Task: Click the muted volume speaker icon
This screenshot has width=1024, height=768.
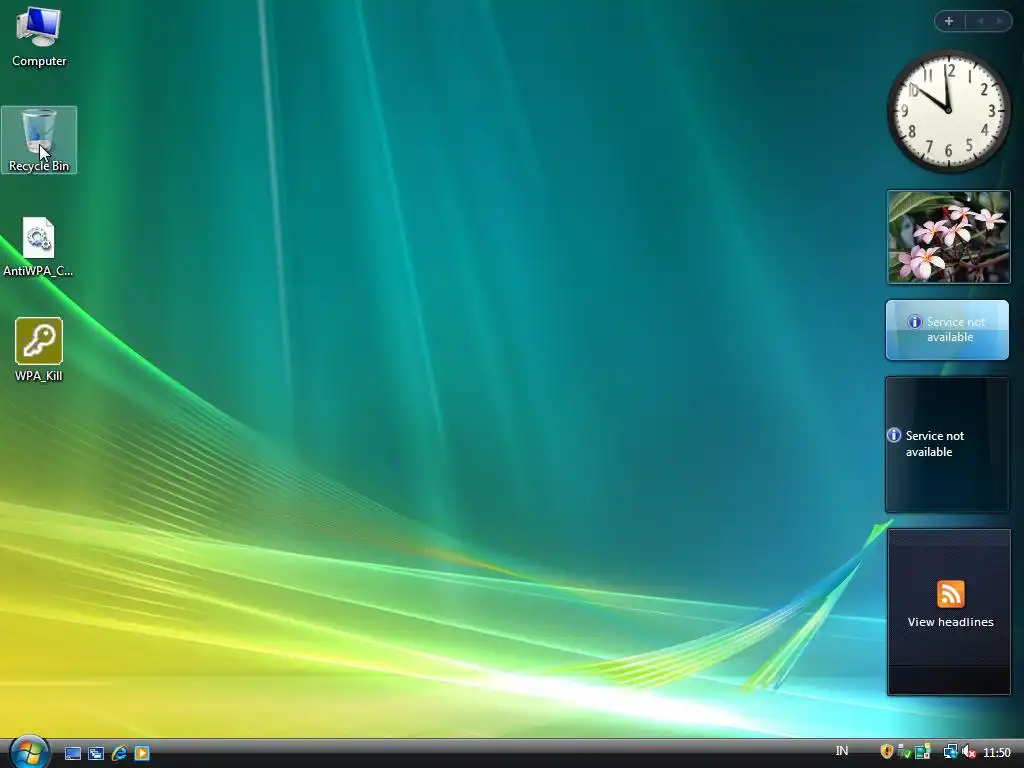Action: 968,752
